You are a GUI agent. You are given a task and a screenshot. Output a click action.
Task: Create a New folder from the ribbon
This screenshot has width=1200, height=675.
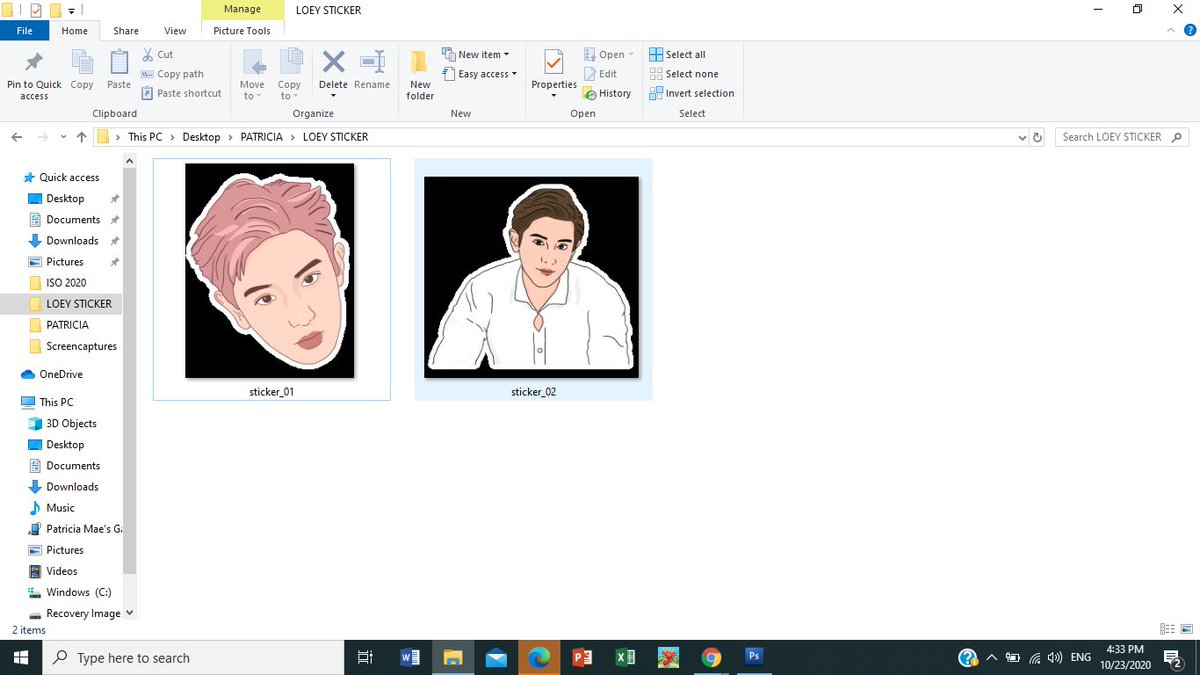pyautogui.click(x=420, y=75)
